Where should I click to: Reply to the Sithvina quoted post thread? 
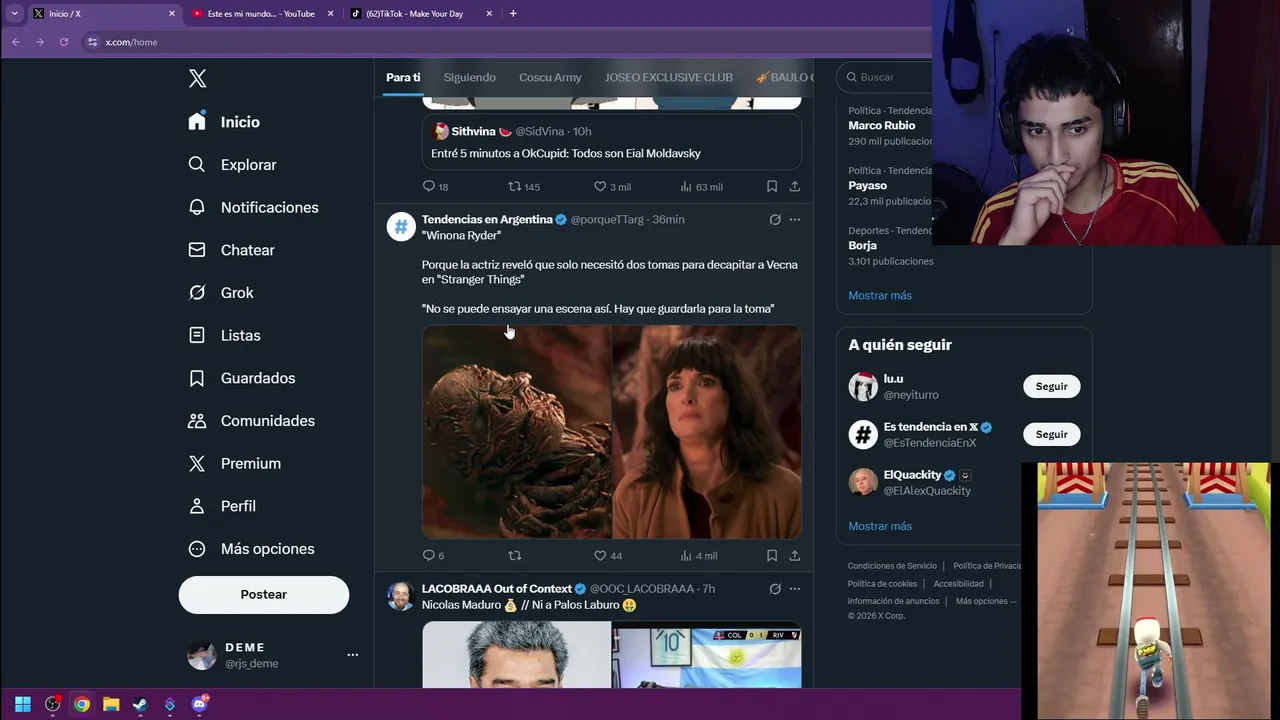pos(435,187)
